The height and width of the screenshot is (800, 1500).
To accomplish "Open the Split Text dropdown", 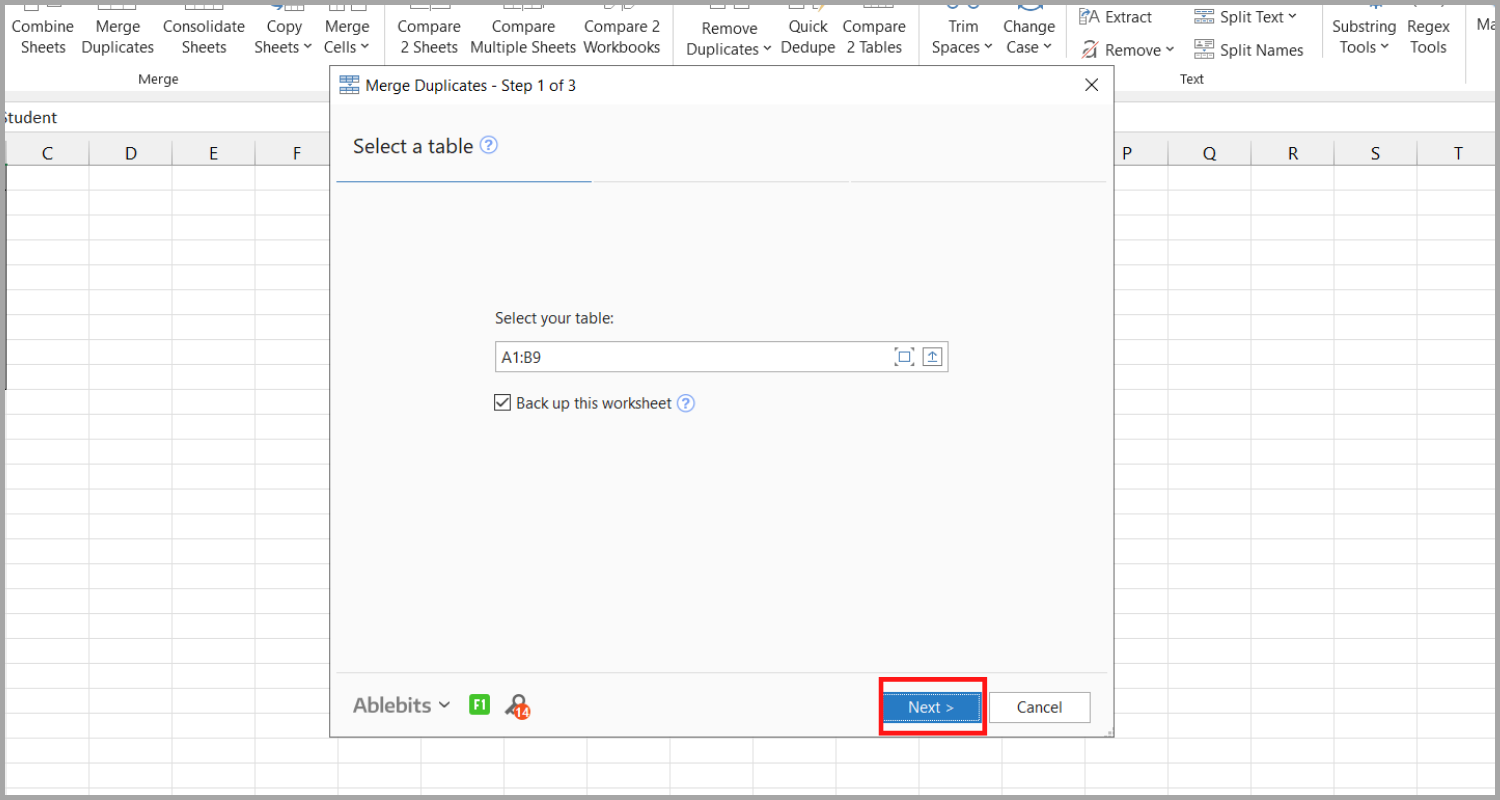I will (1246, 17).
